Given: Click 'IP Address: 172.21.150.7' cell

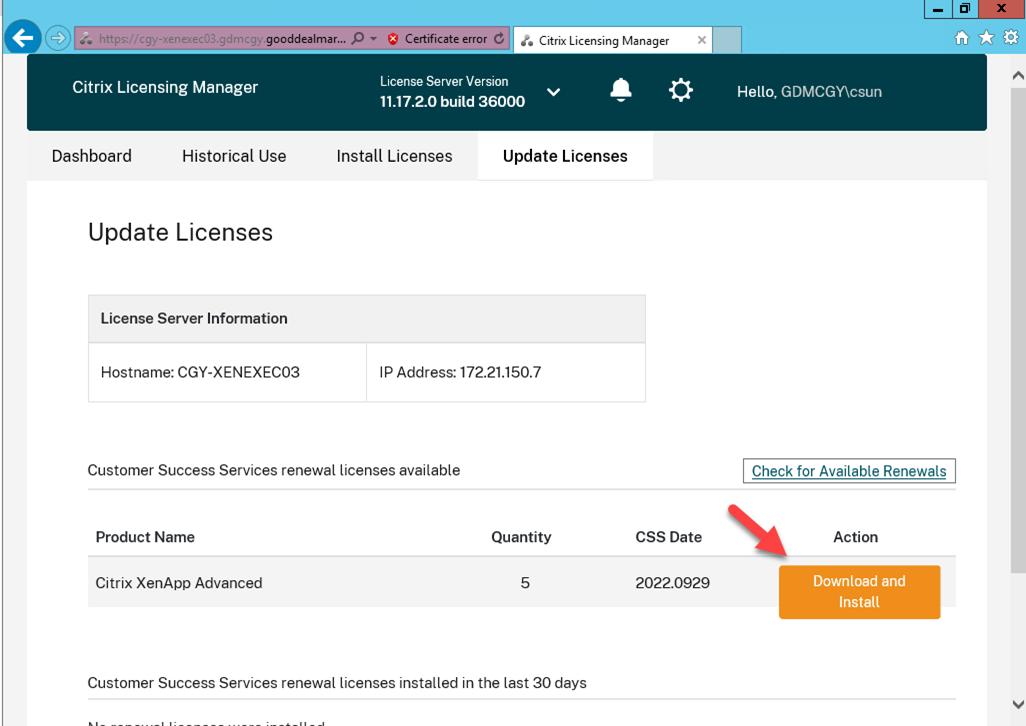Looking at the screenshot, I should [506, 373].
